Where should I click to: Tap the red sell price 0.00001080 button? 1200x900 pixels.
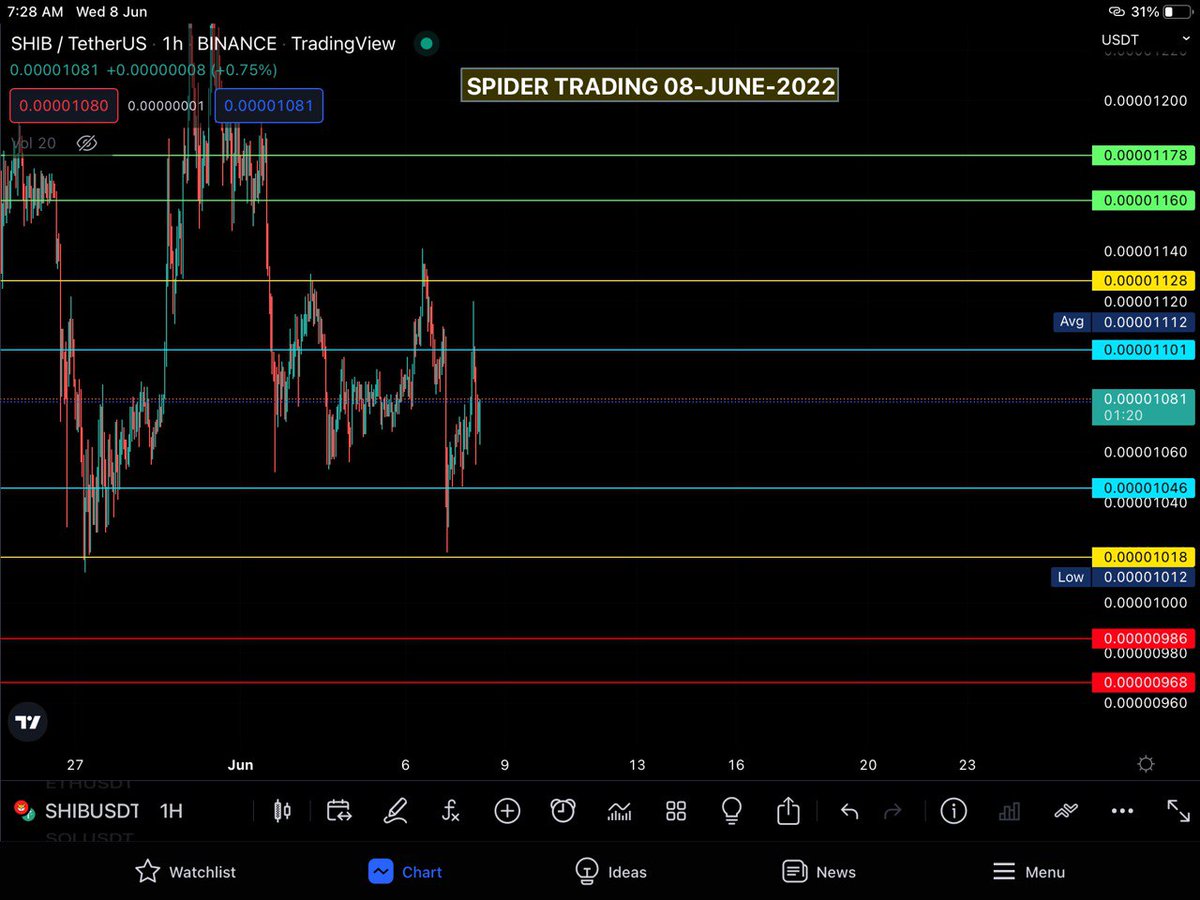[65, 106]
